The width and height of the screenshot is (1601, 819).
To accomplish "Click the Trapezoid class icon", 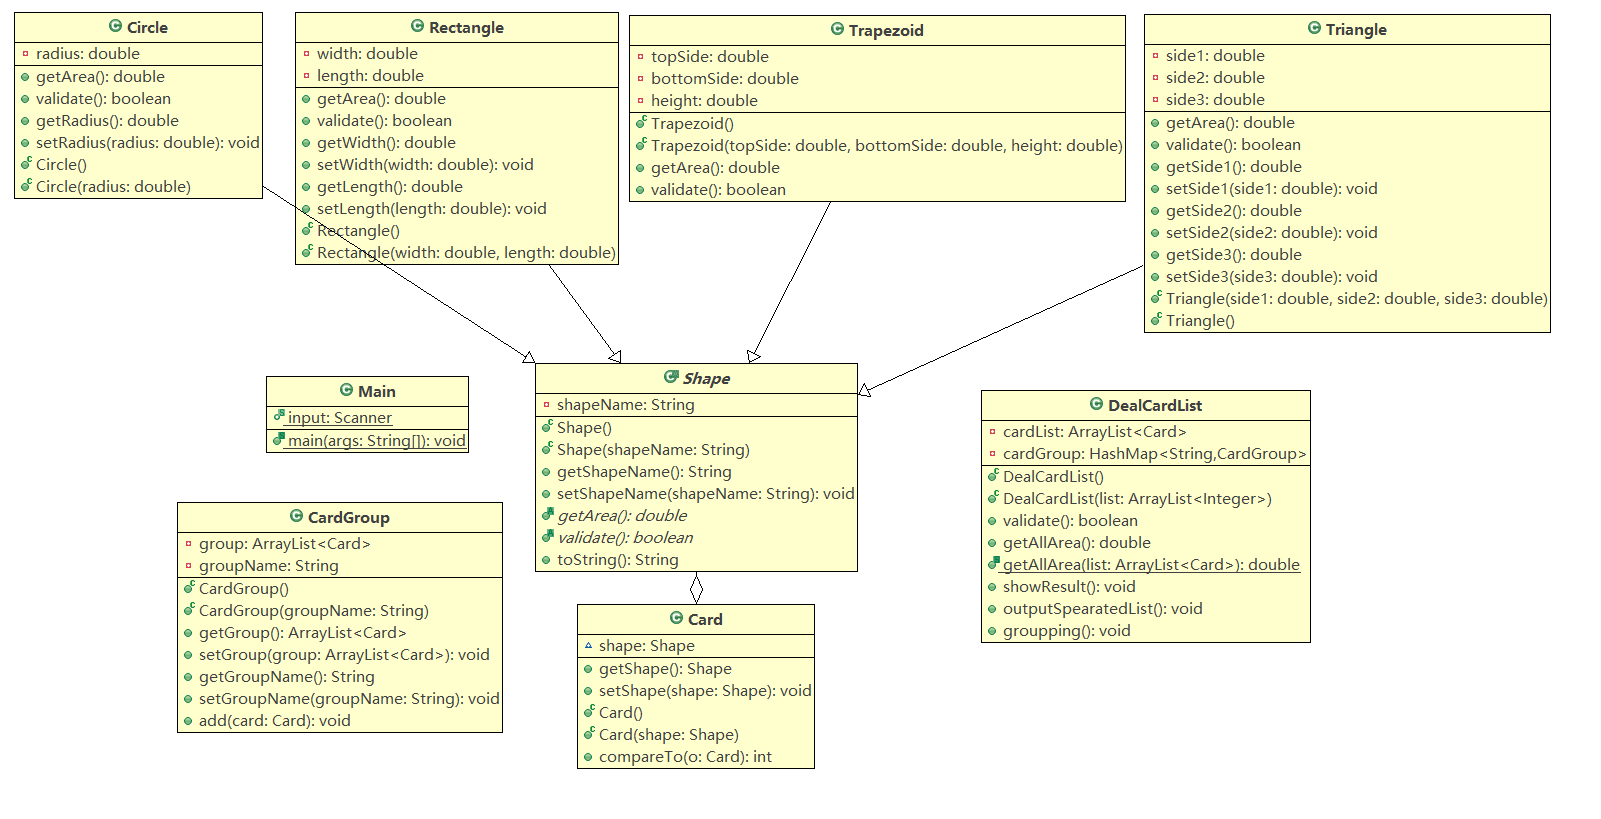I will tap(837, 29).
